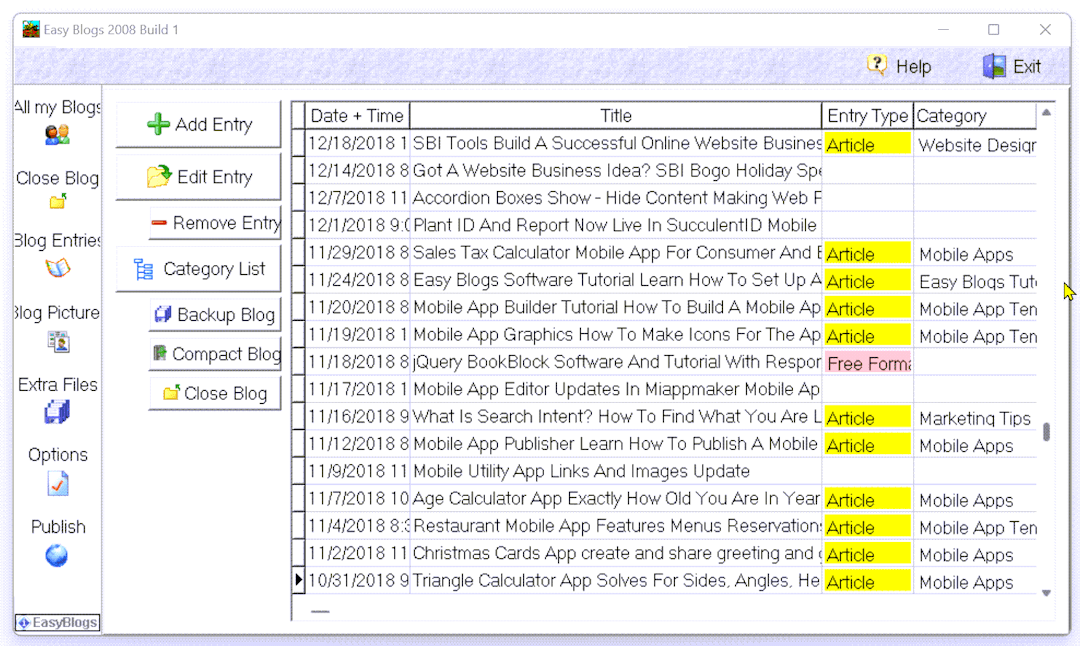
Task: Click the Close Blog button in the entry panel
Action: click(x=215, y=393)
